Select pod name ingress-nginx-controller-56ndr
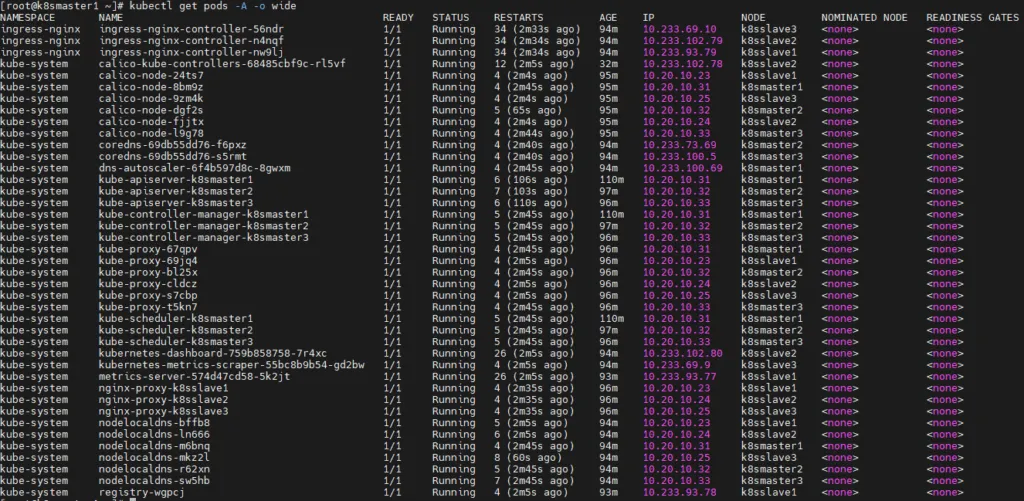This screenshot has width=1024, height=501. click(x=191, y=29)
